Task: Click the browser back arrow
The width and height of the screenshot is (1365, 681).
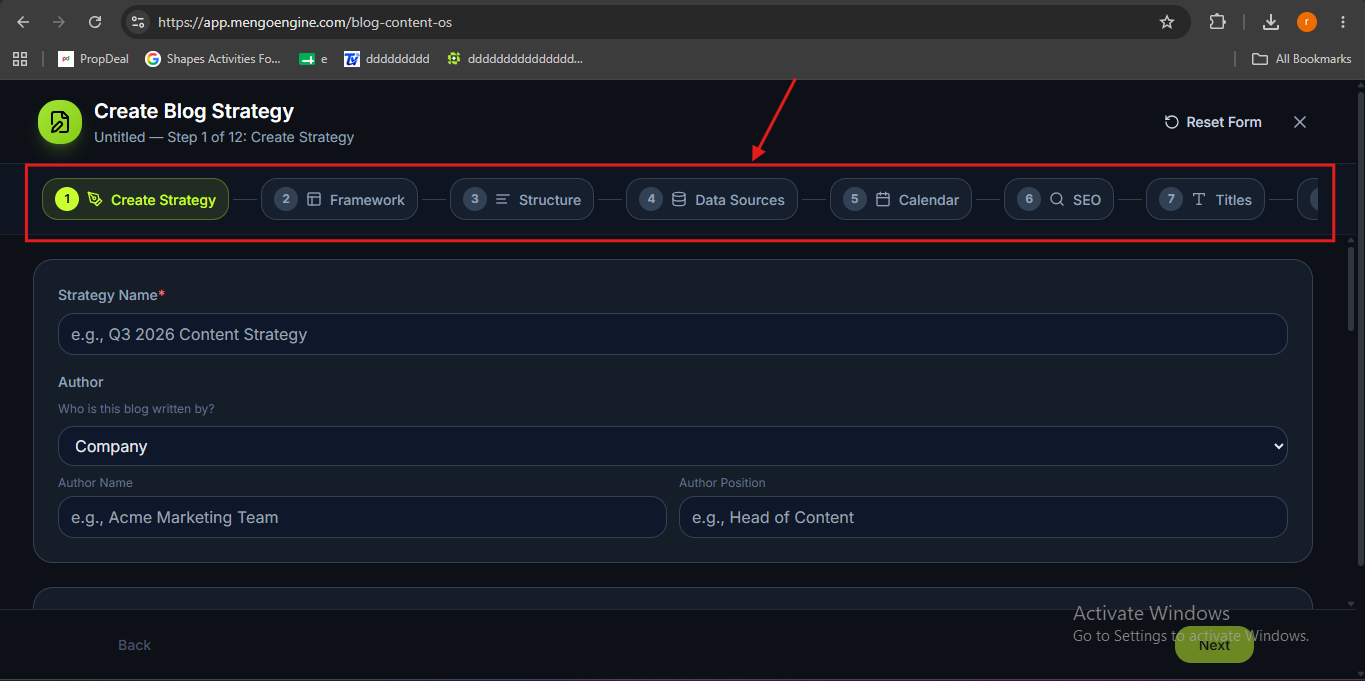Action: coord(23,22)
